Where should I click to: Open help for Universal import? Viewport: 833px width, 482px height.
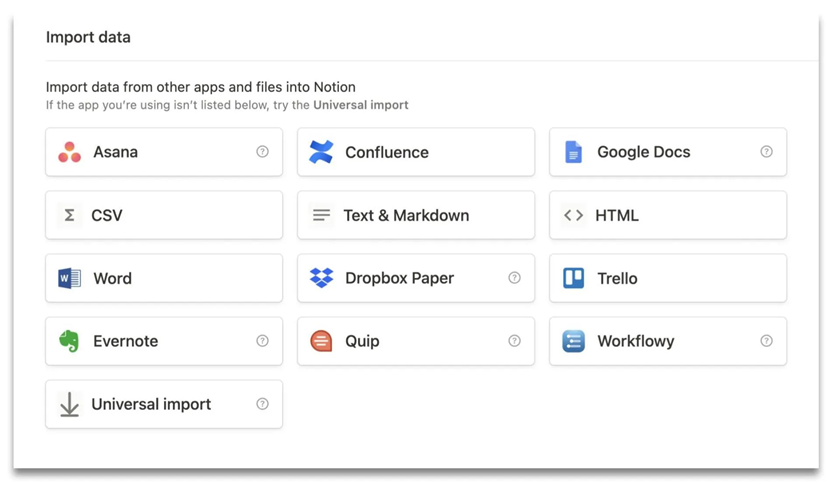point(262,404)
